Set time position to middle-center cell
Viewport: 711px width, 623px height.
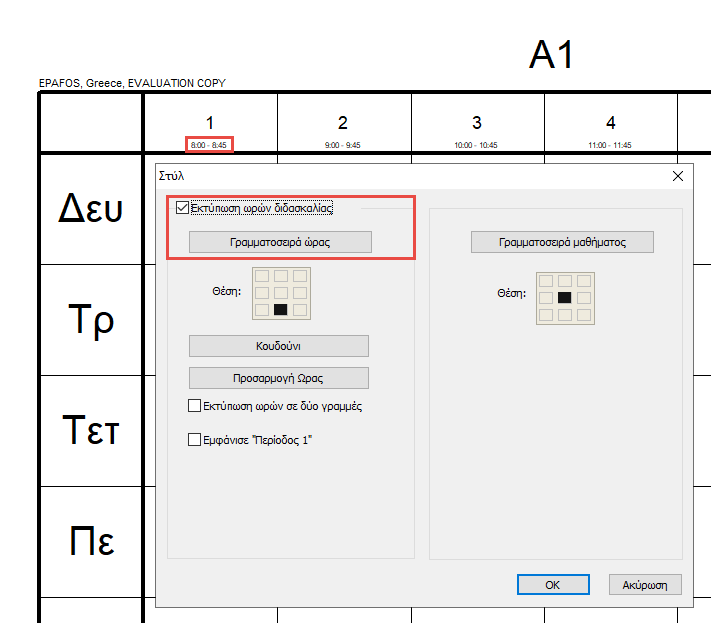(x=281, y=293)
